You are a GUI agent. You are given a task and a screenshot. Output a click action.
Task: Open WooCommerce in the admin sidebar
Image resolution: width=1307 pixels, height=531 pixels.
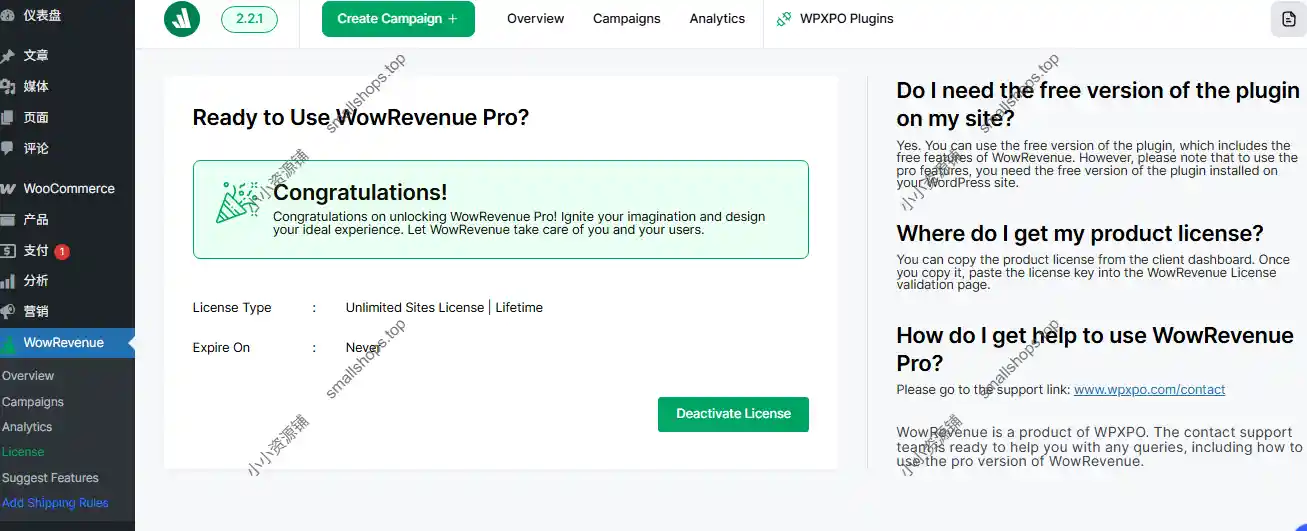pos(69,189)
